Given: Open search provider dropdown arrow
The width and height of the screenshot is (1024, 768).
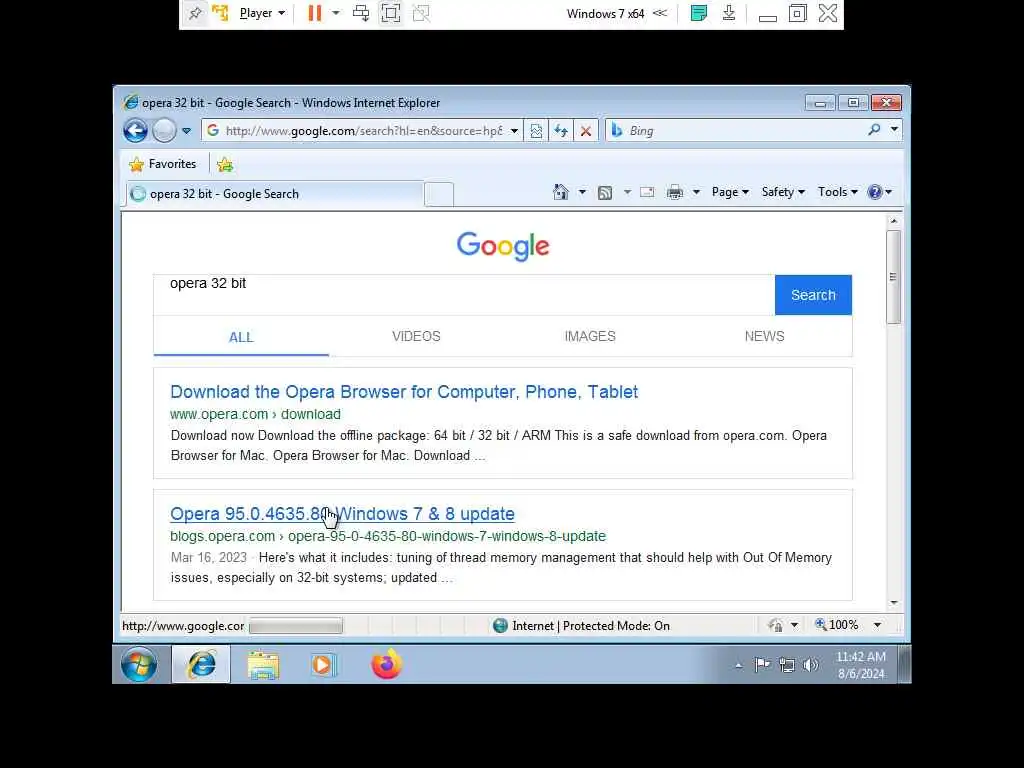Looking at the screenshot, I should tap(895, 130).
